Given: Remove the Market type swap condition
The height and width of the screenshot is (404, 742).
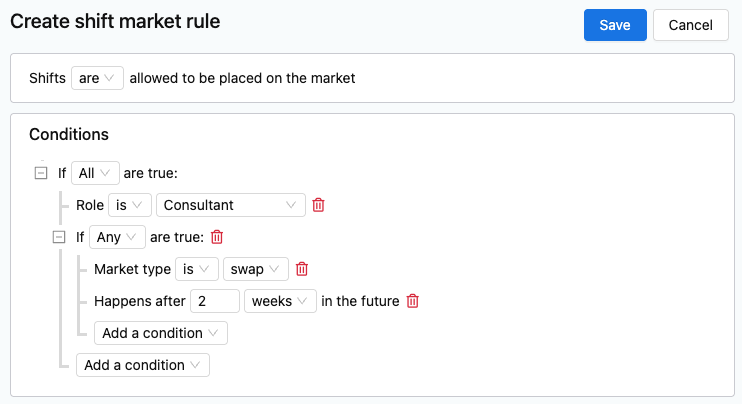Looking at the screenshot, I should pos(302,269).
